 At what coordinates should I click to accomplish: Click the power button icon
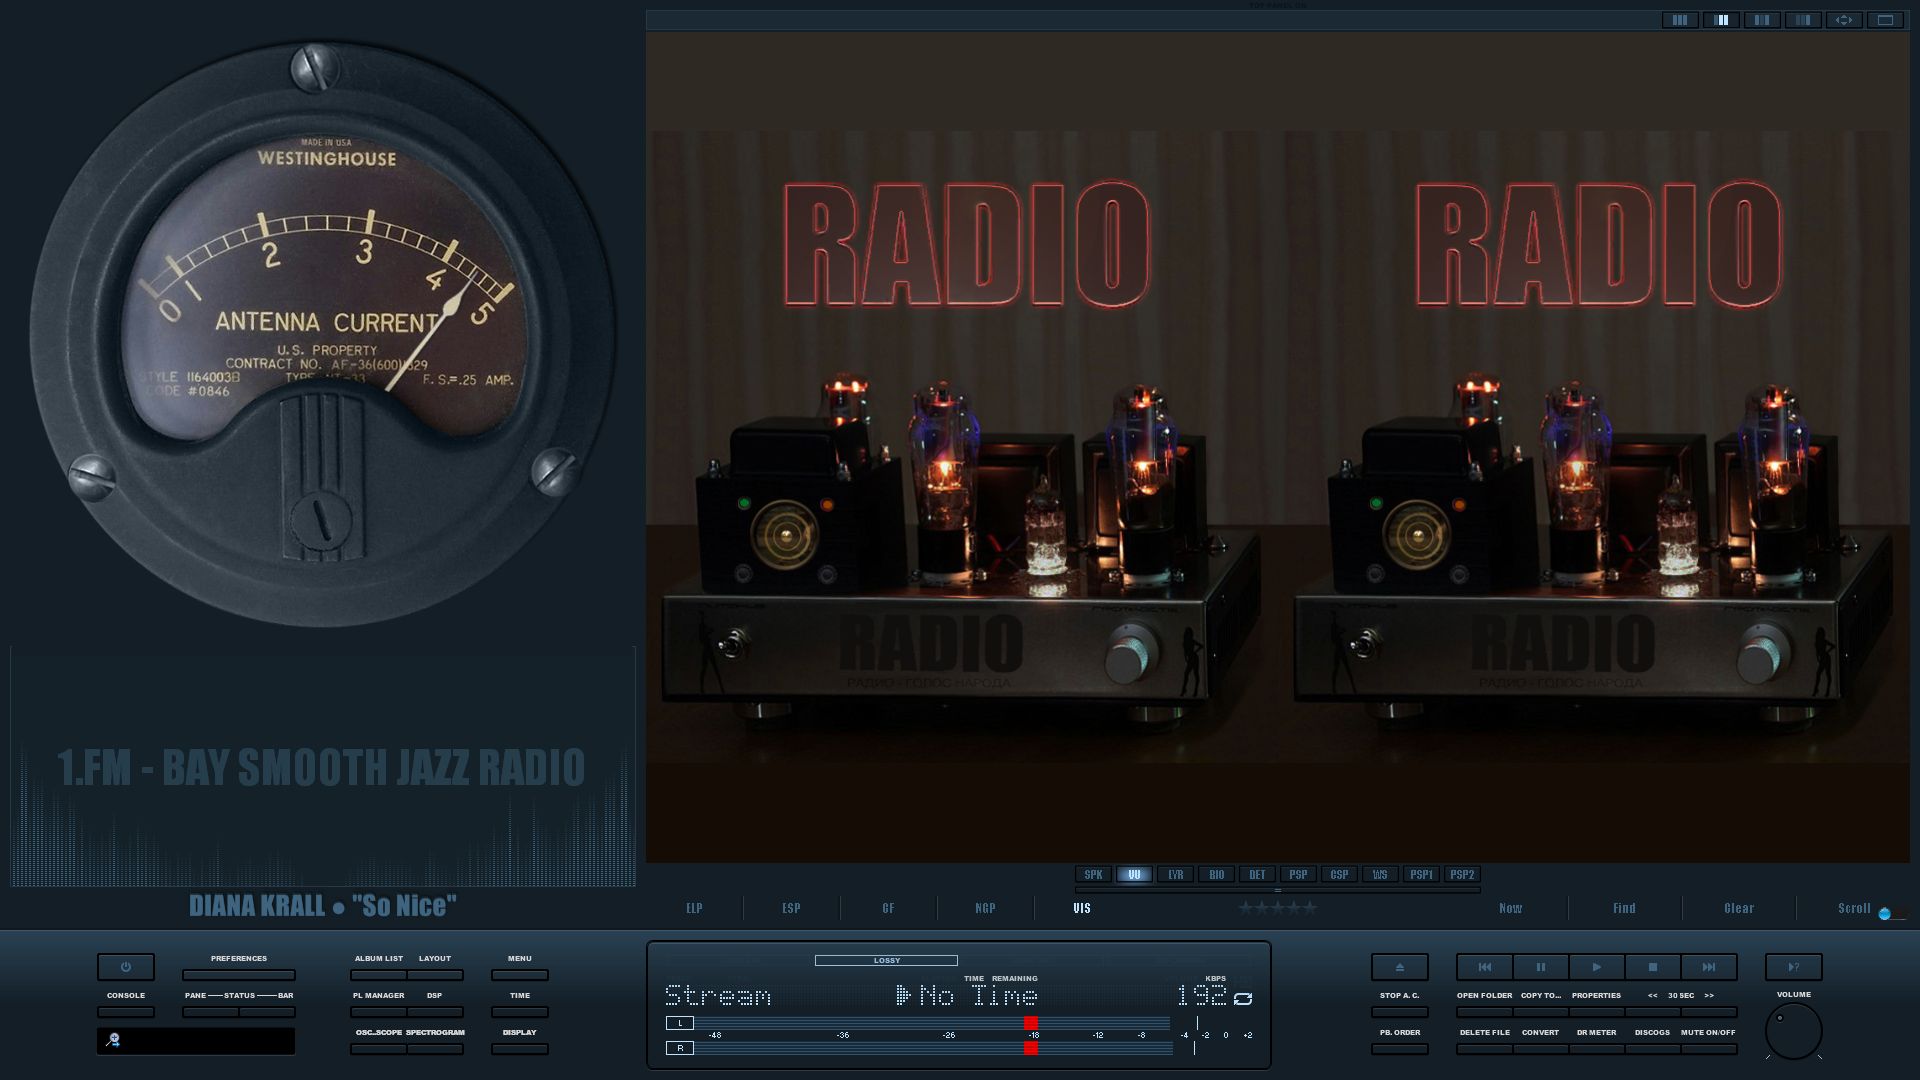(x=126, y=967)
